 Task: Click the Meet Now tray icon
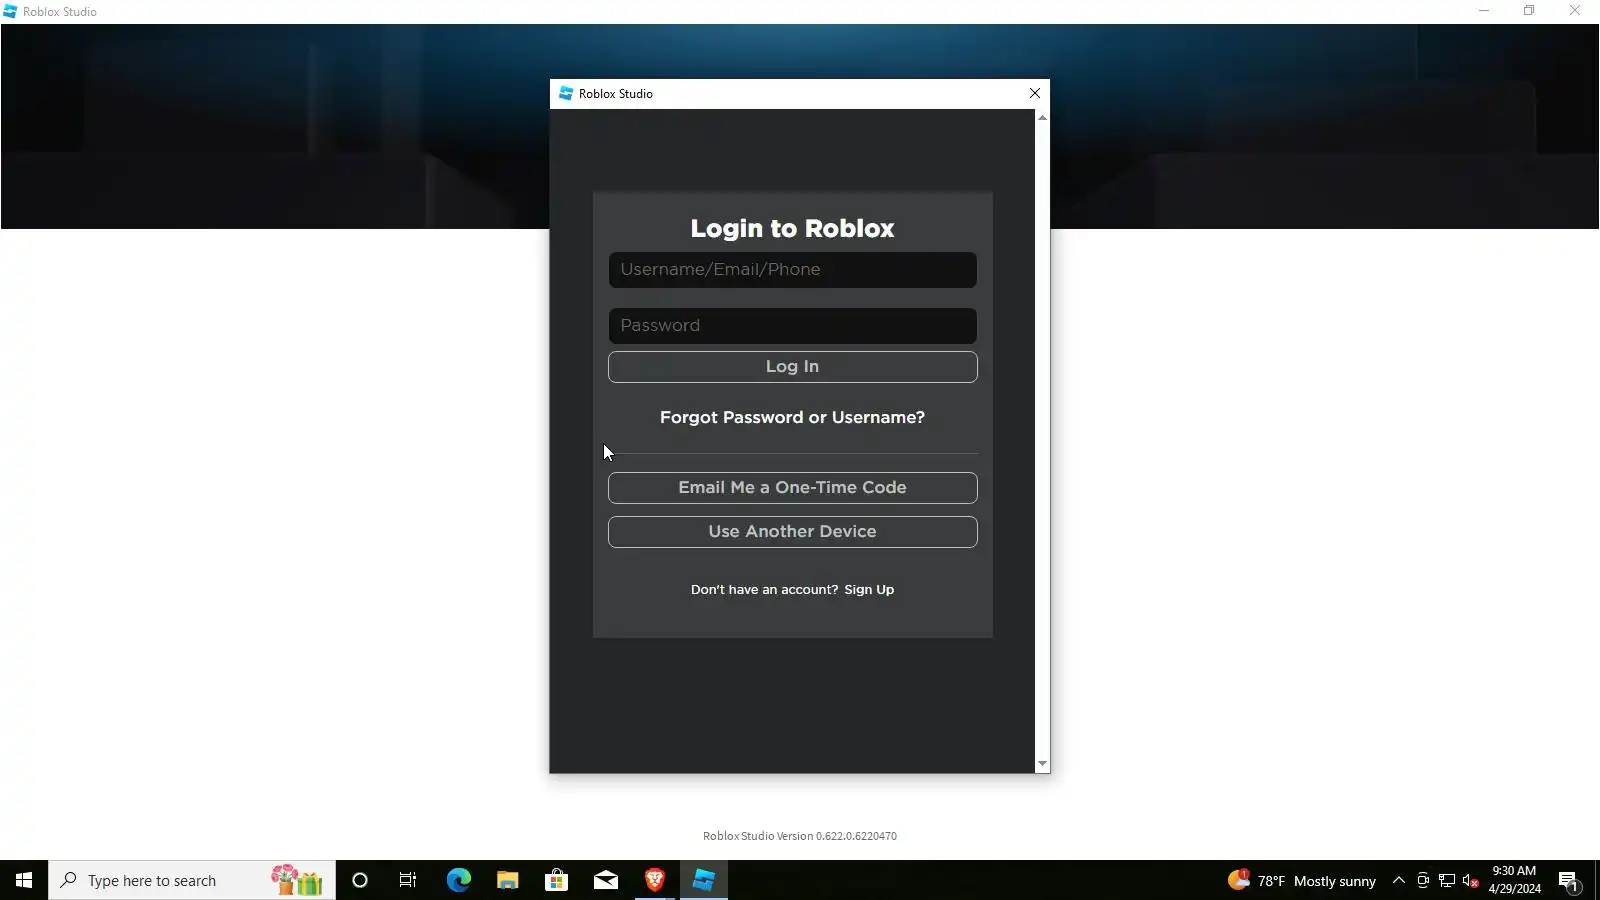click(1423, 880)
